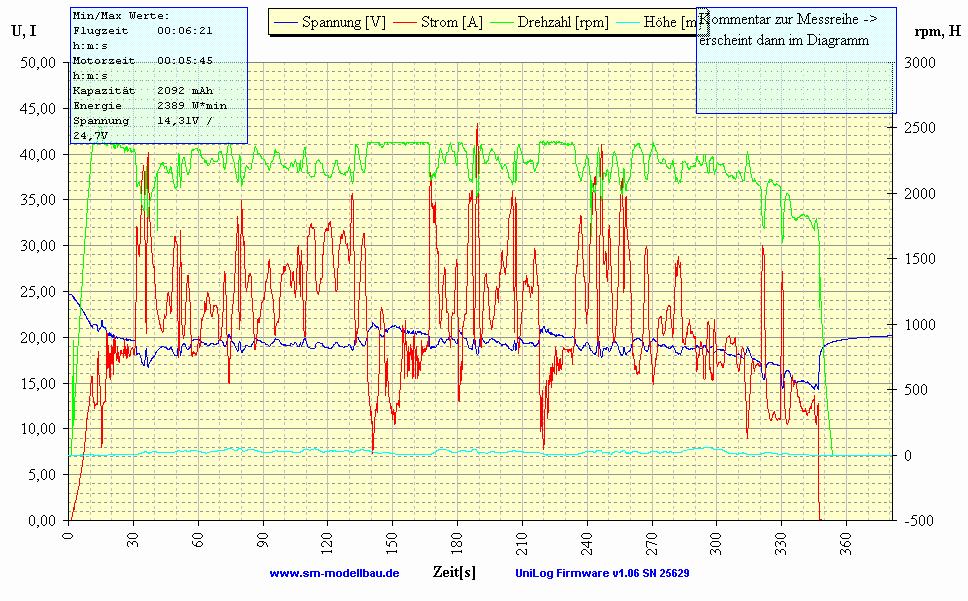
Task: Open the www.sm-modellbau.de link
Action: [334, 574]
